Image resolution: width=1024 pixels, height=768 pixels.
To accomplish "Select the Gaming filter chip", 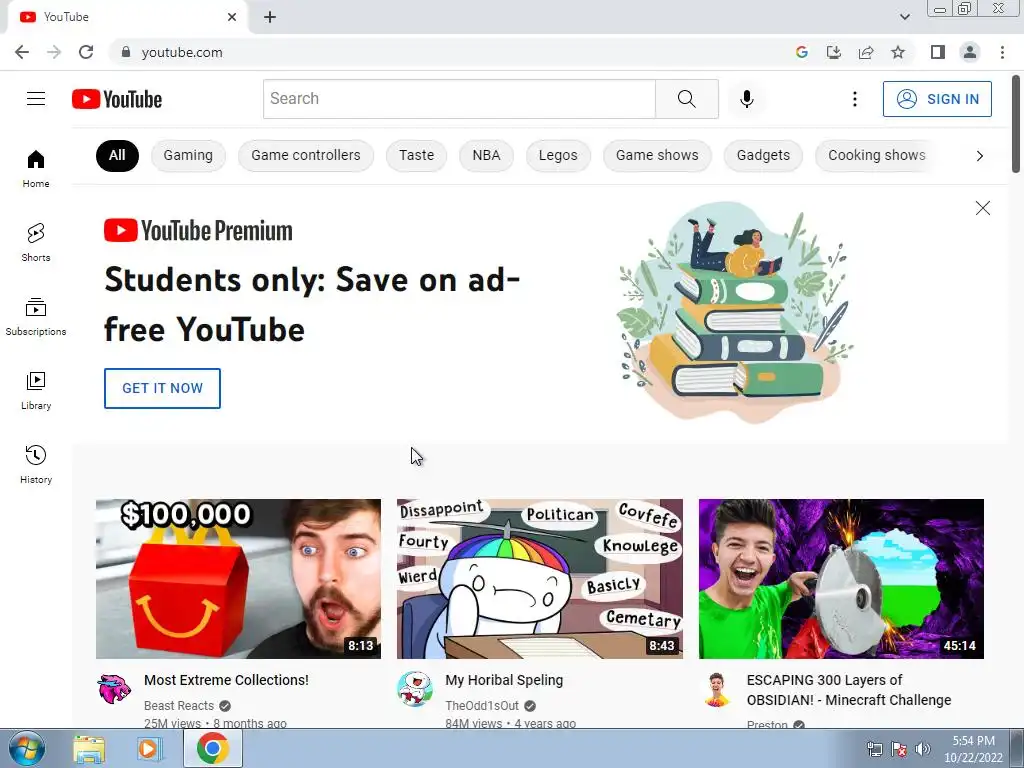I will pos(188,155).
